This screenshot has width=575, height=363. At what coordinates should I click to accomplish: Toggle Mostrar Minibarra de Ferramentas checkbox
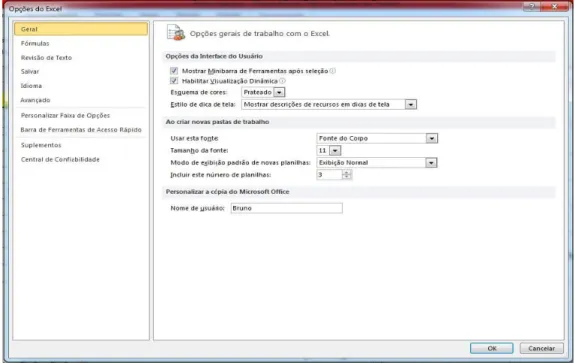[x=174, y=70]
